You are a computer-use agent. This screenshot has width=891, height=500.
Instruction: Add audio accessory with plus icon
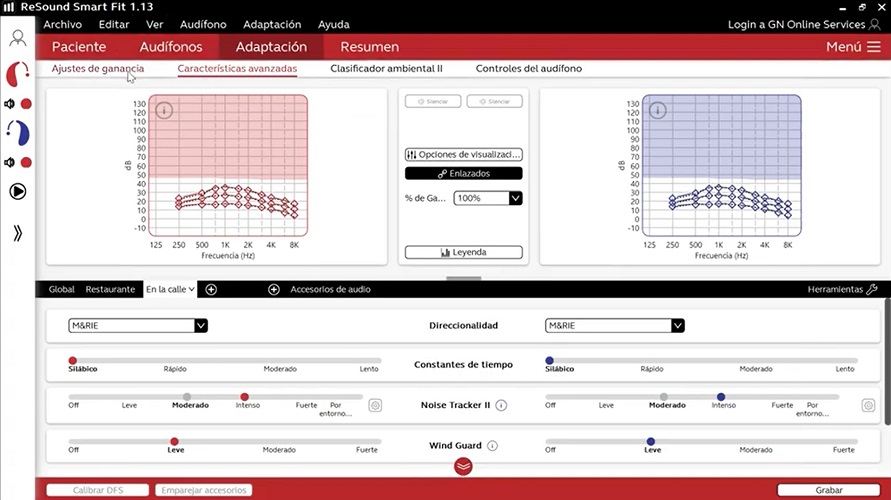point(274,289)
